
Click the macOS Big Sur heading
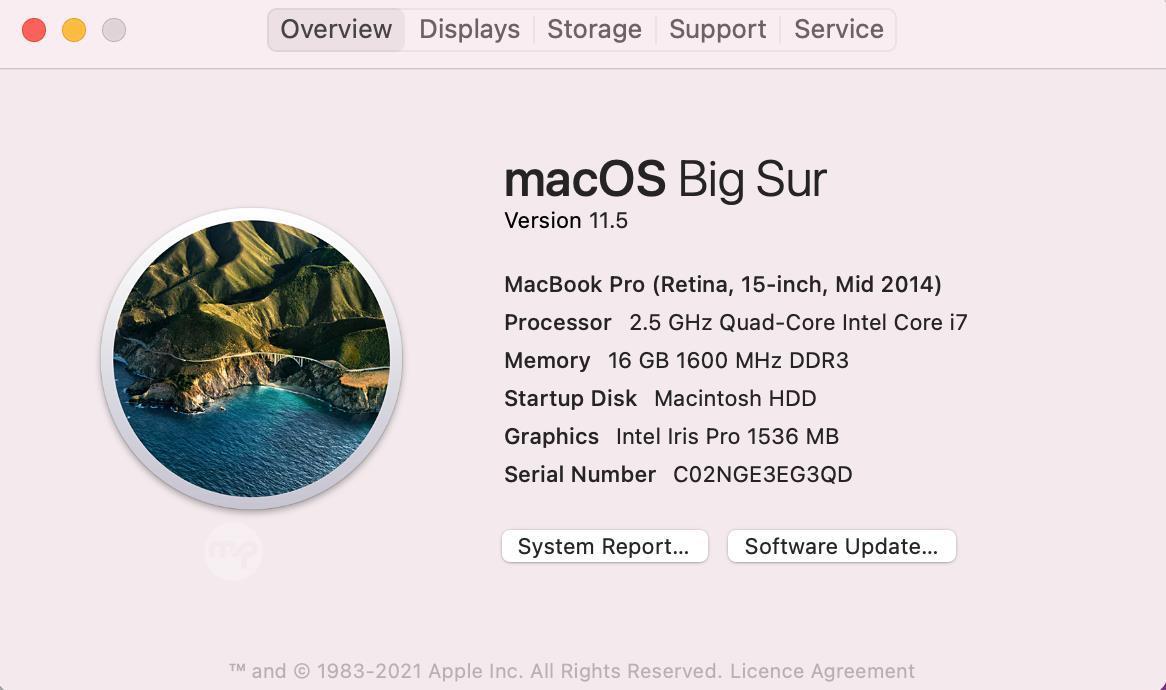click(x=665, y=180)
